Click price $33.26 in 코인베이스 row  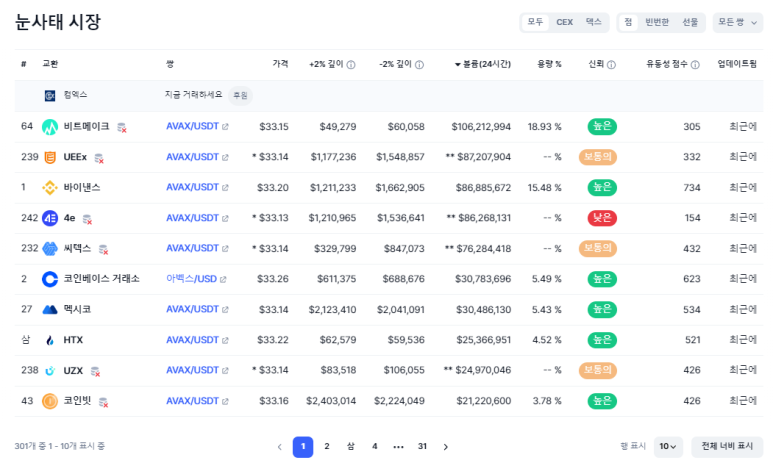coord(273,279)
